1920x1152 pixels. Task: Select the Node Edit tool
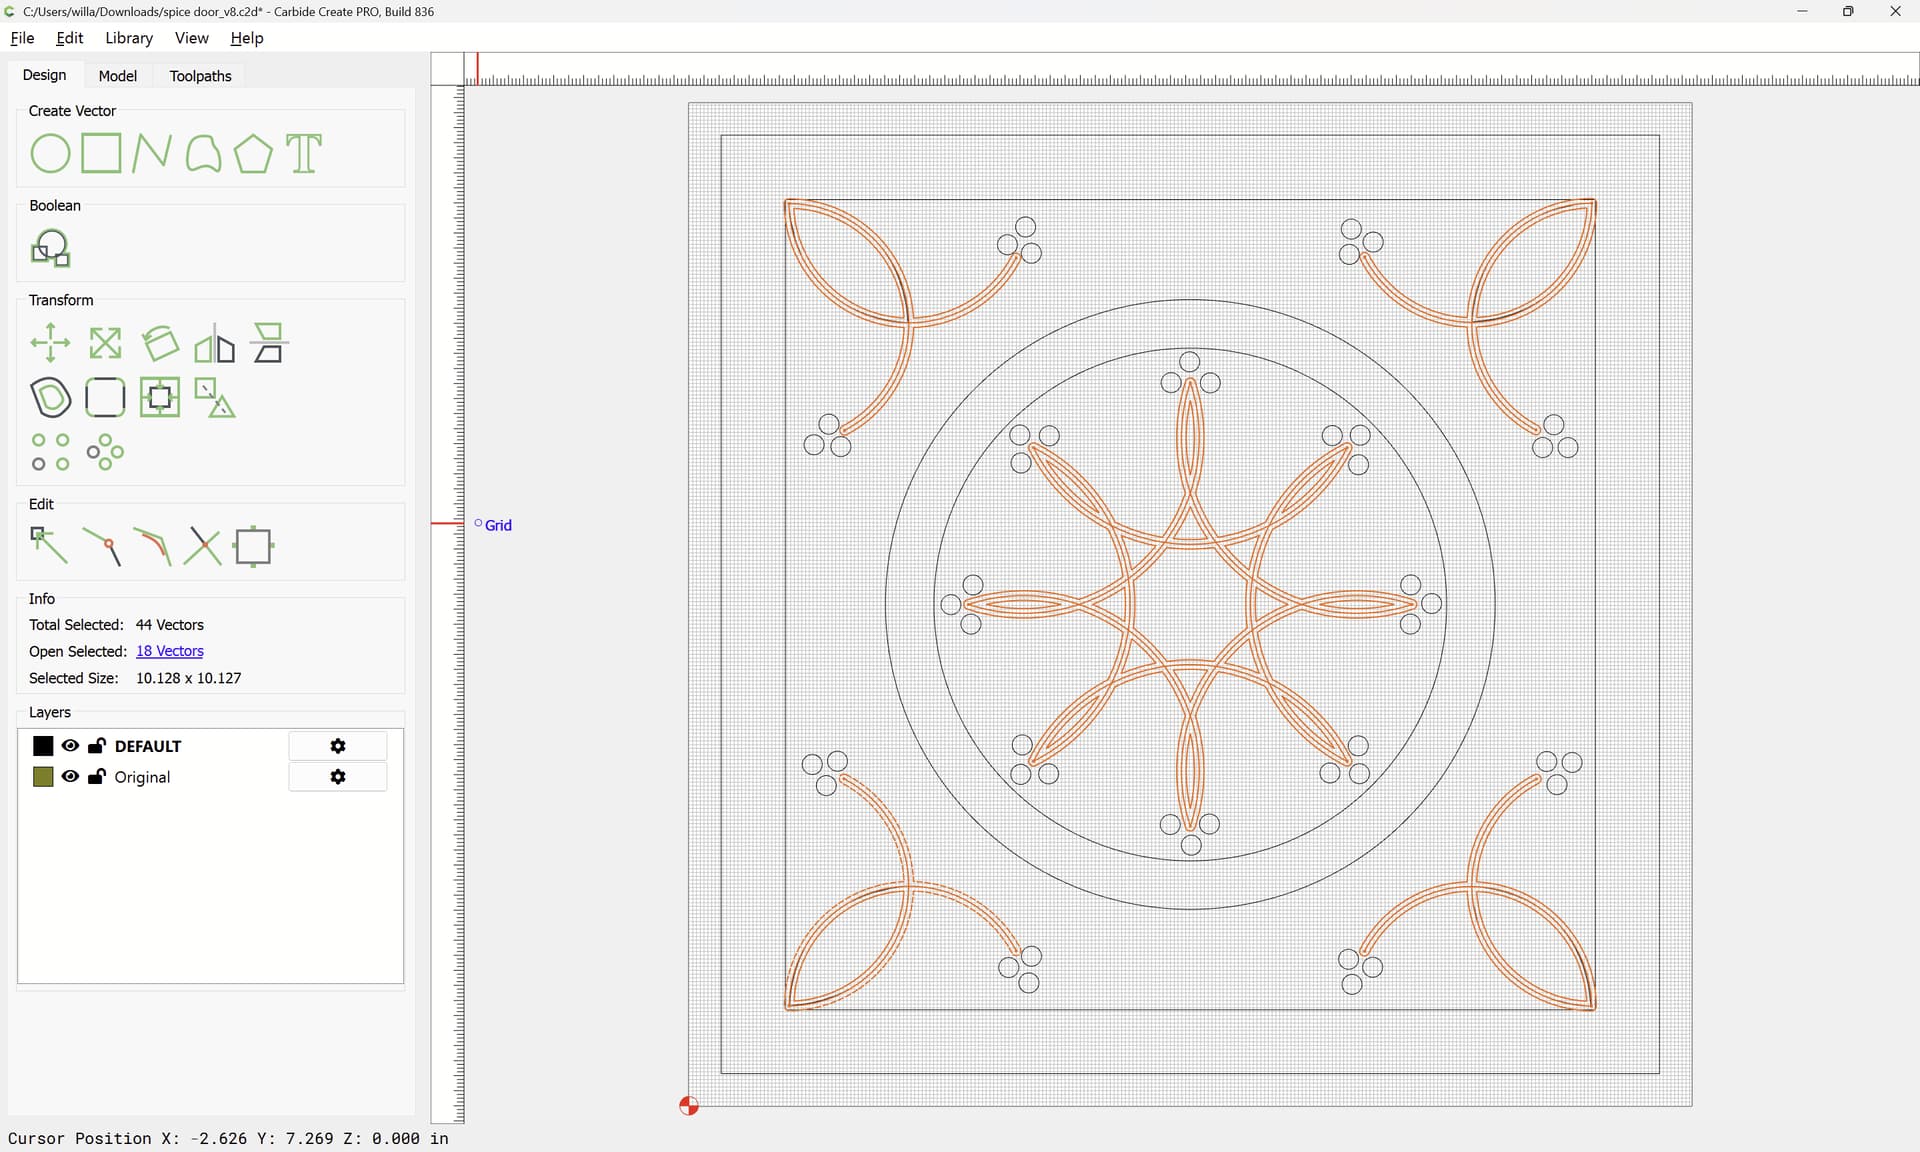tap(50, 546)
